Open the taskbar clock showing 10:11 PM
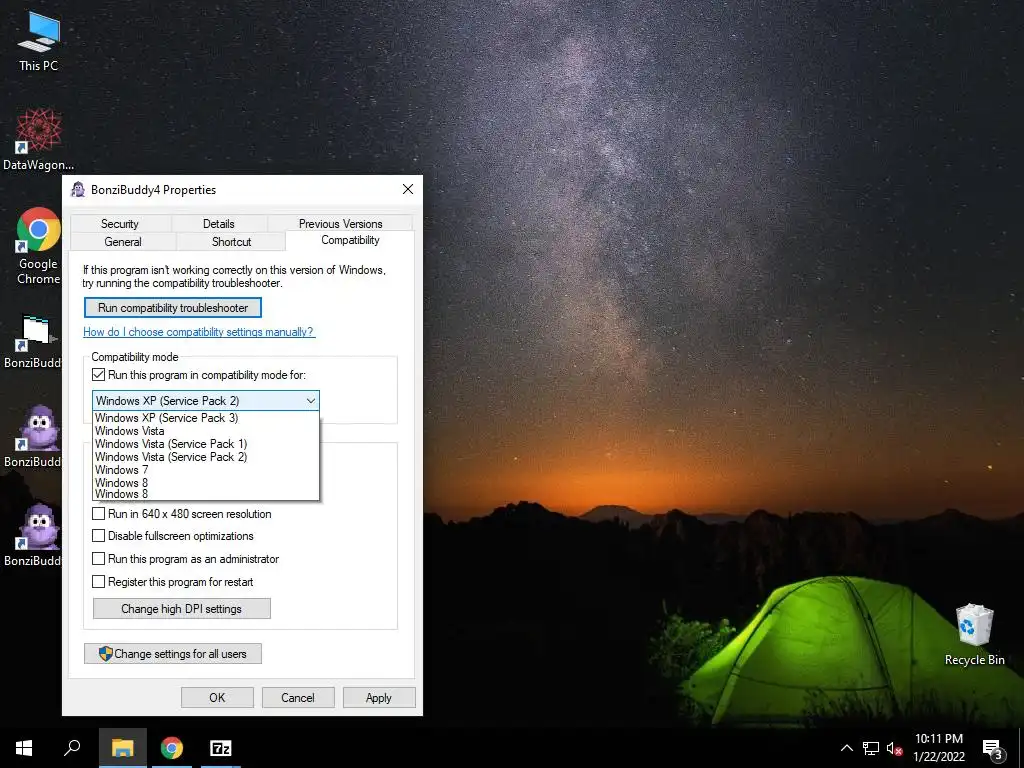 point(938,748)
